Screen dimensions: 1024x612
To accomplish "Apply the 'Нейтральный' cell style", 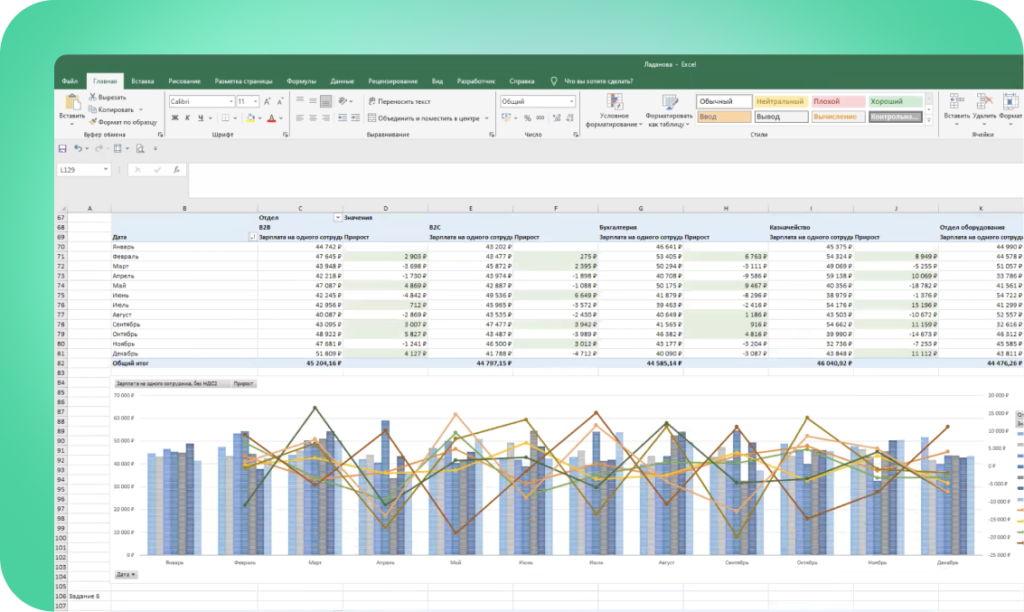I will (x=780, y=101).
